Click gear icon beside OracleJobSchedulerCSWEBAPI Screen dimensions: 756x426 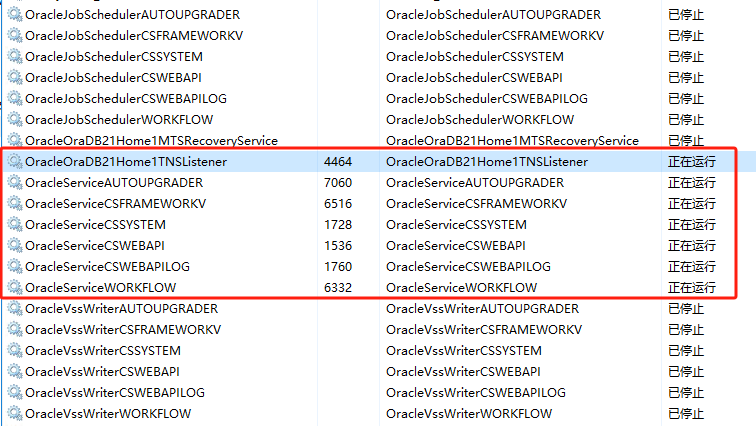click(x=15, y=78)
